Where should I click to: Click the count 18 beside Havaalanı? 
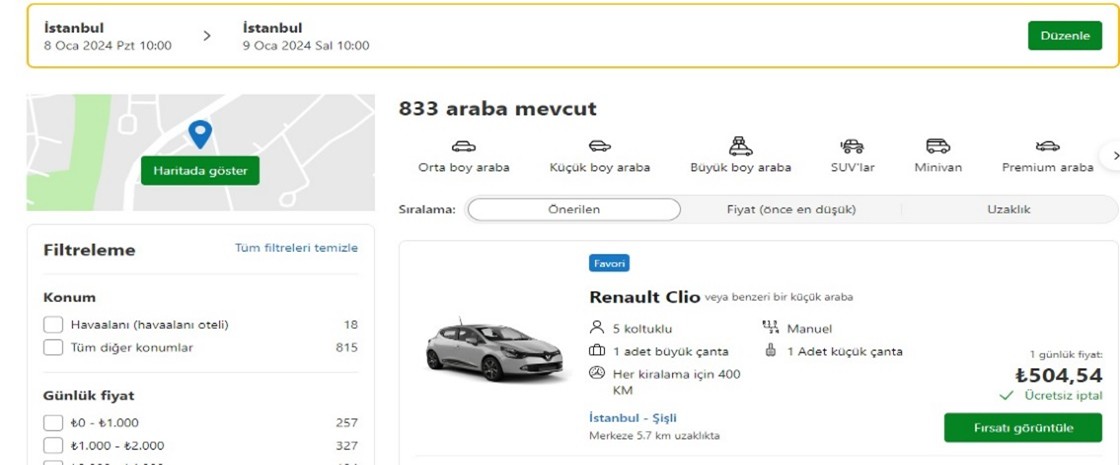pos(351,325)
